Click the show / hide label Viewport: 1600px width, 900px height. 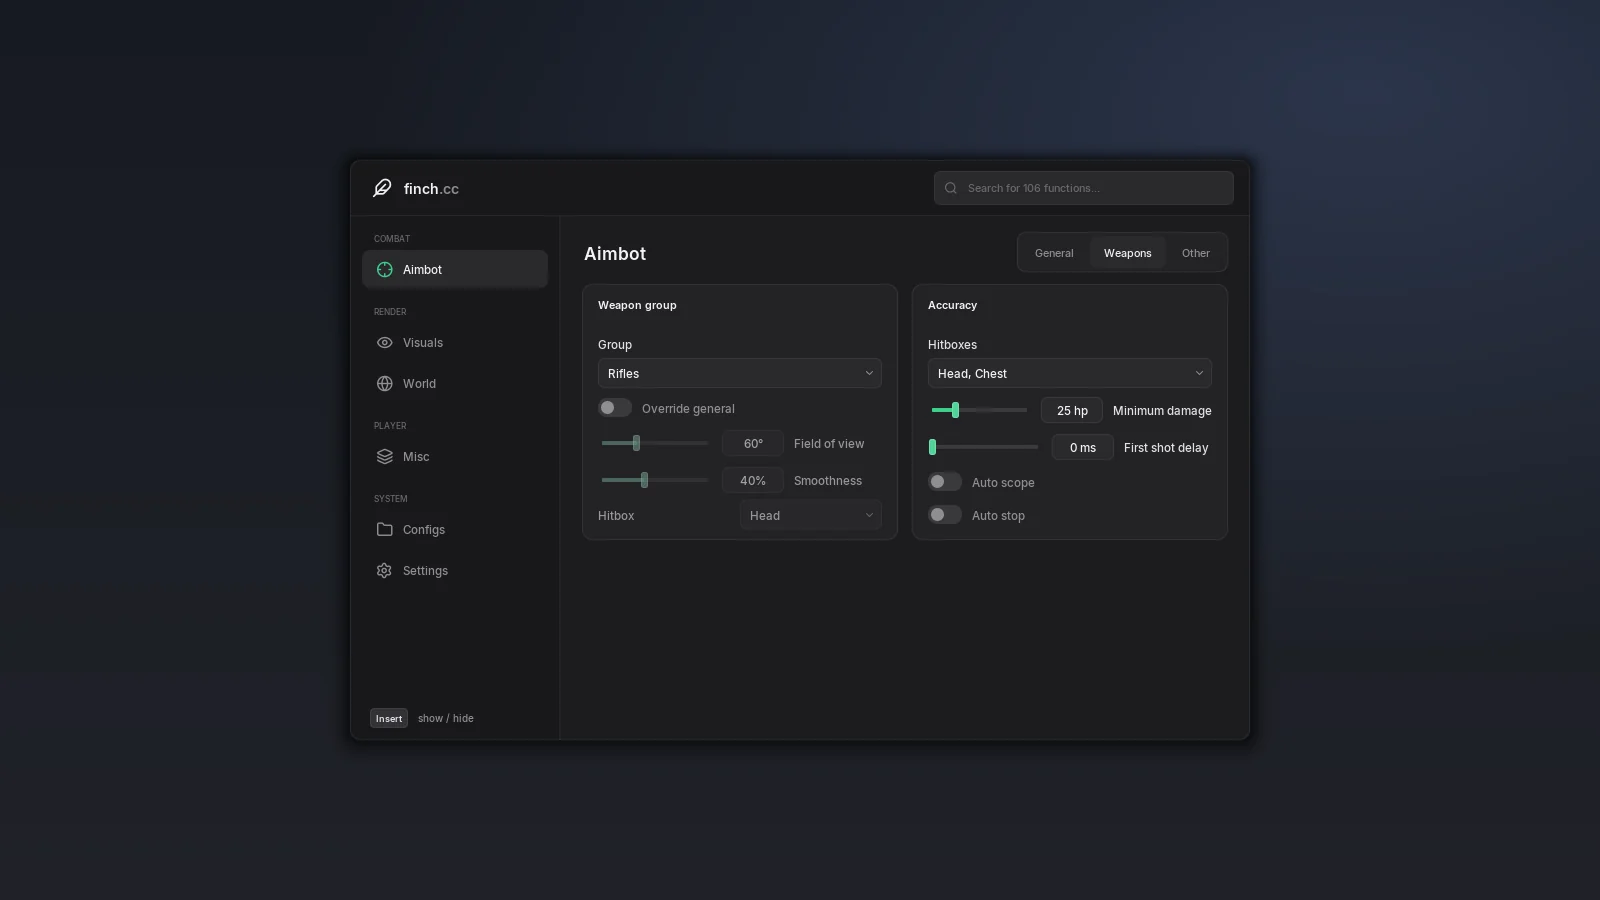[446, 718]
